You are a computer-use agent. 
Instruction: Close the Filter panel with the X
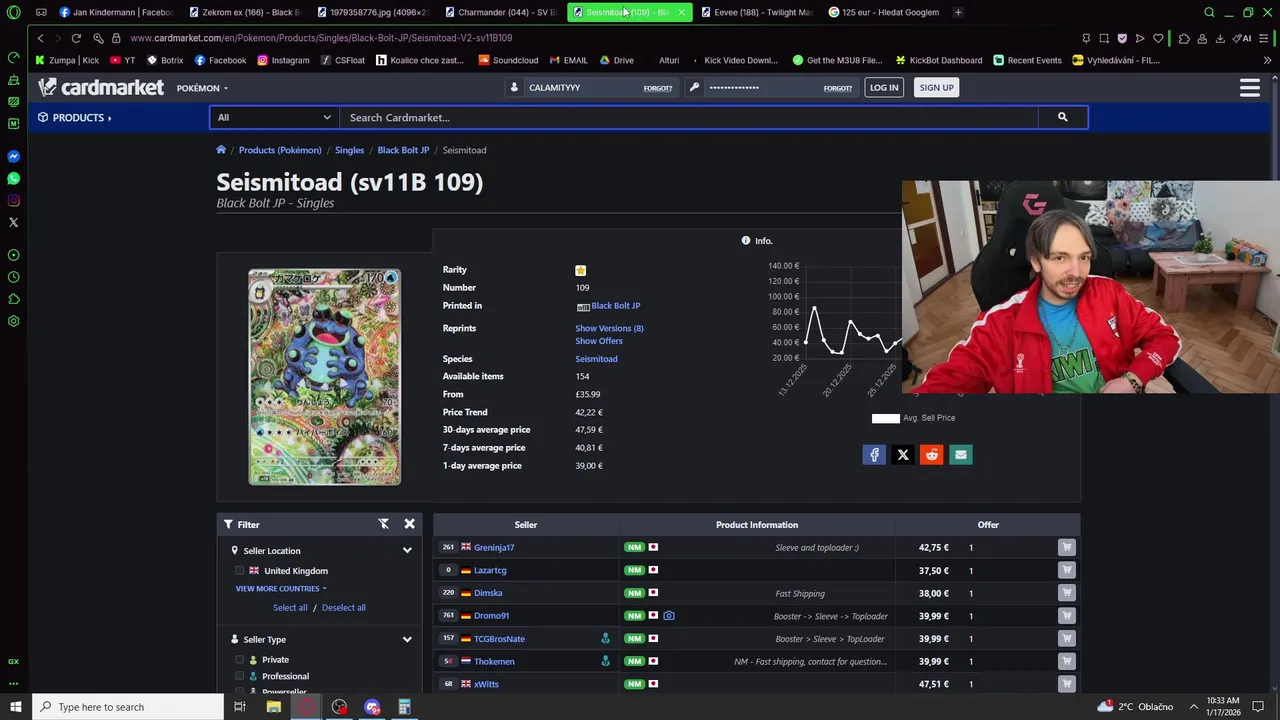click(409, 524)
